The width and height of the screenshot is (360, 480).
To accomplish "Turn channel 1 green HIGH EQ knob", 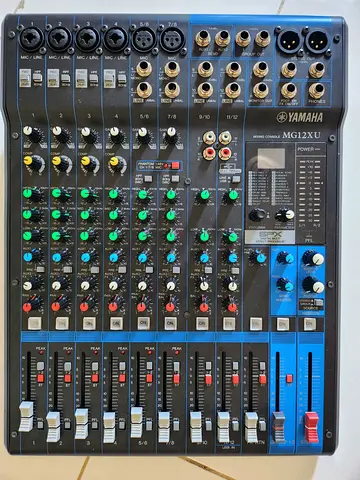I will [28, 193].
